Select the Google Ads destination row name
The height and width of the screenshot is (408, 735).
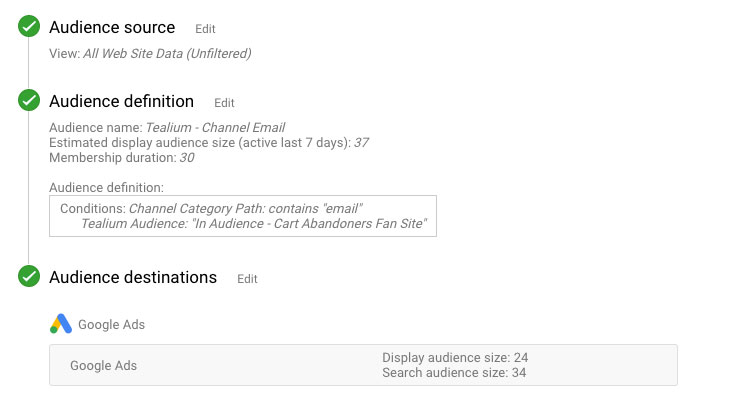tap(103, 365)
